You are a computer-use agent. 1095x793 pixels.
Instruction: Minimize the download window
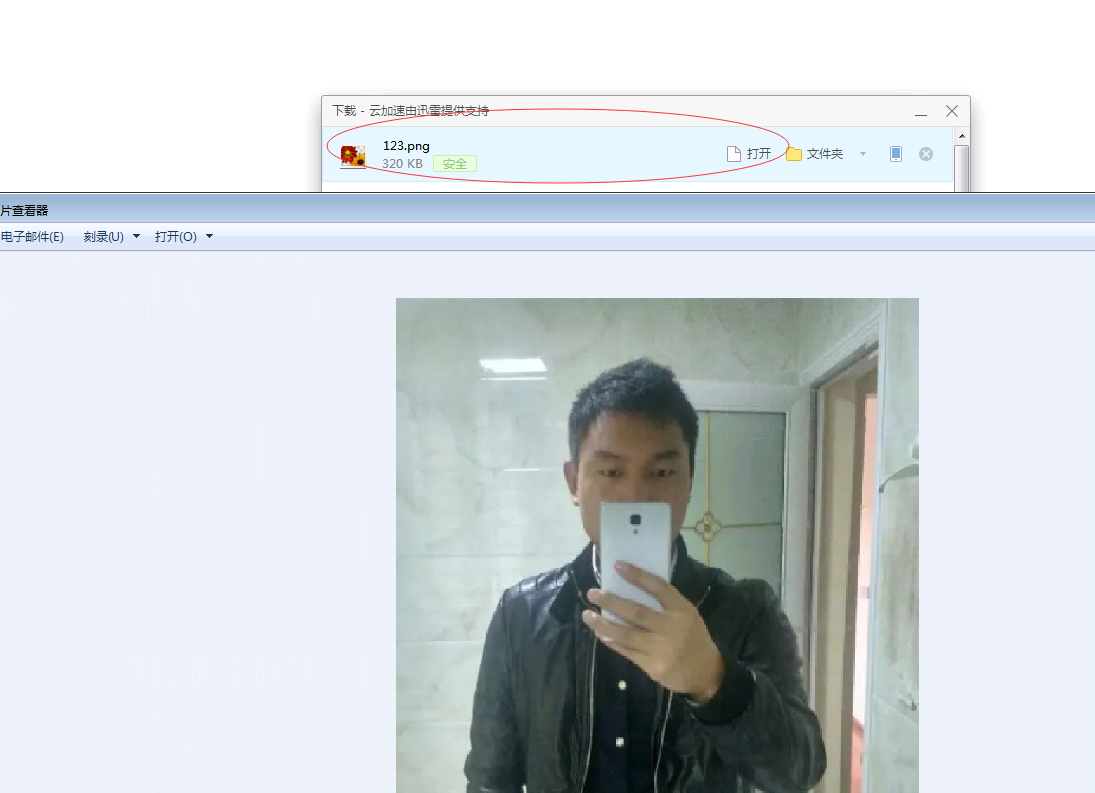point(921,112)
